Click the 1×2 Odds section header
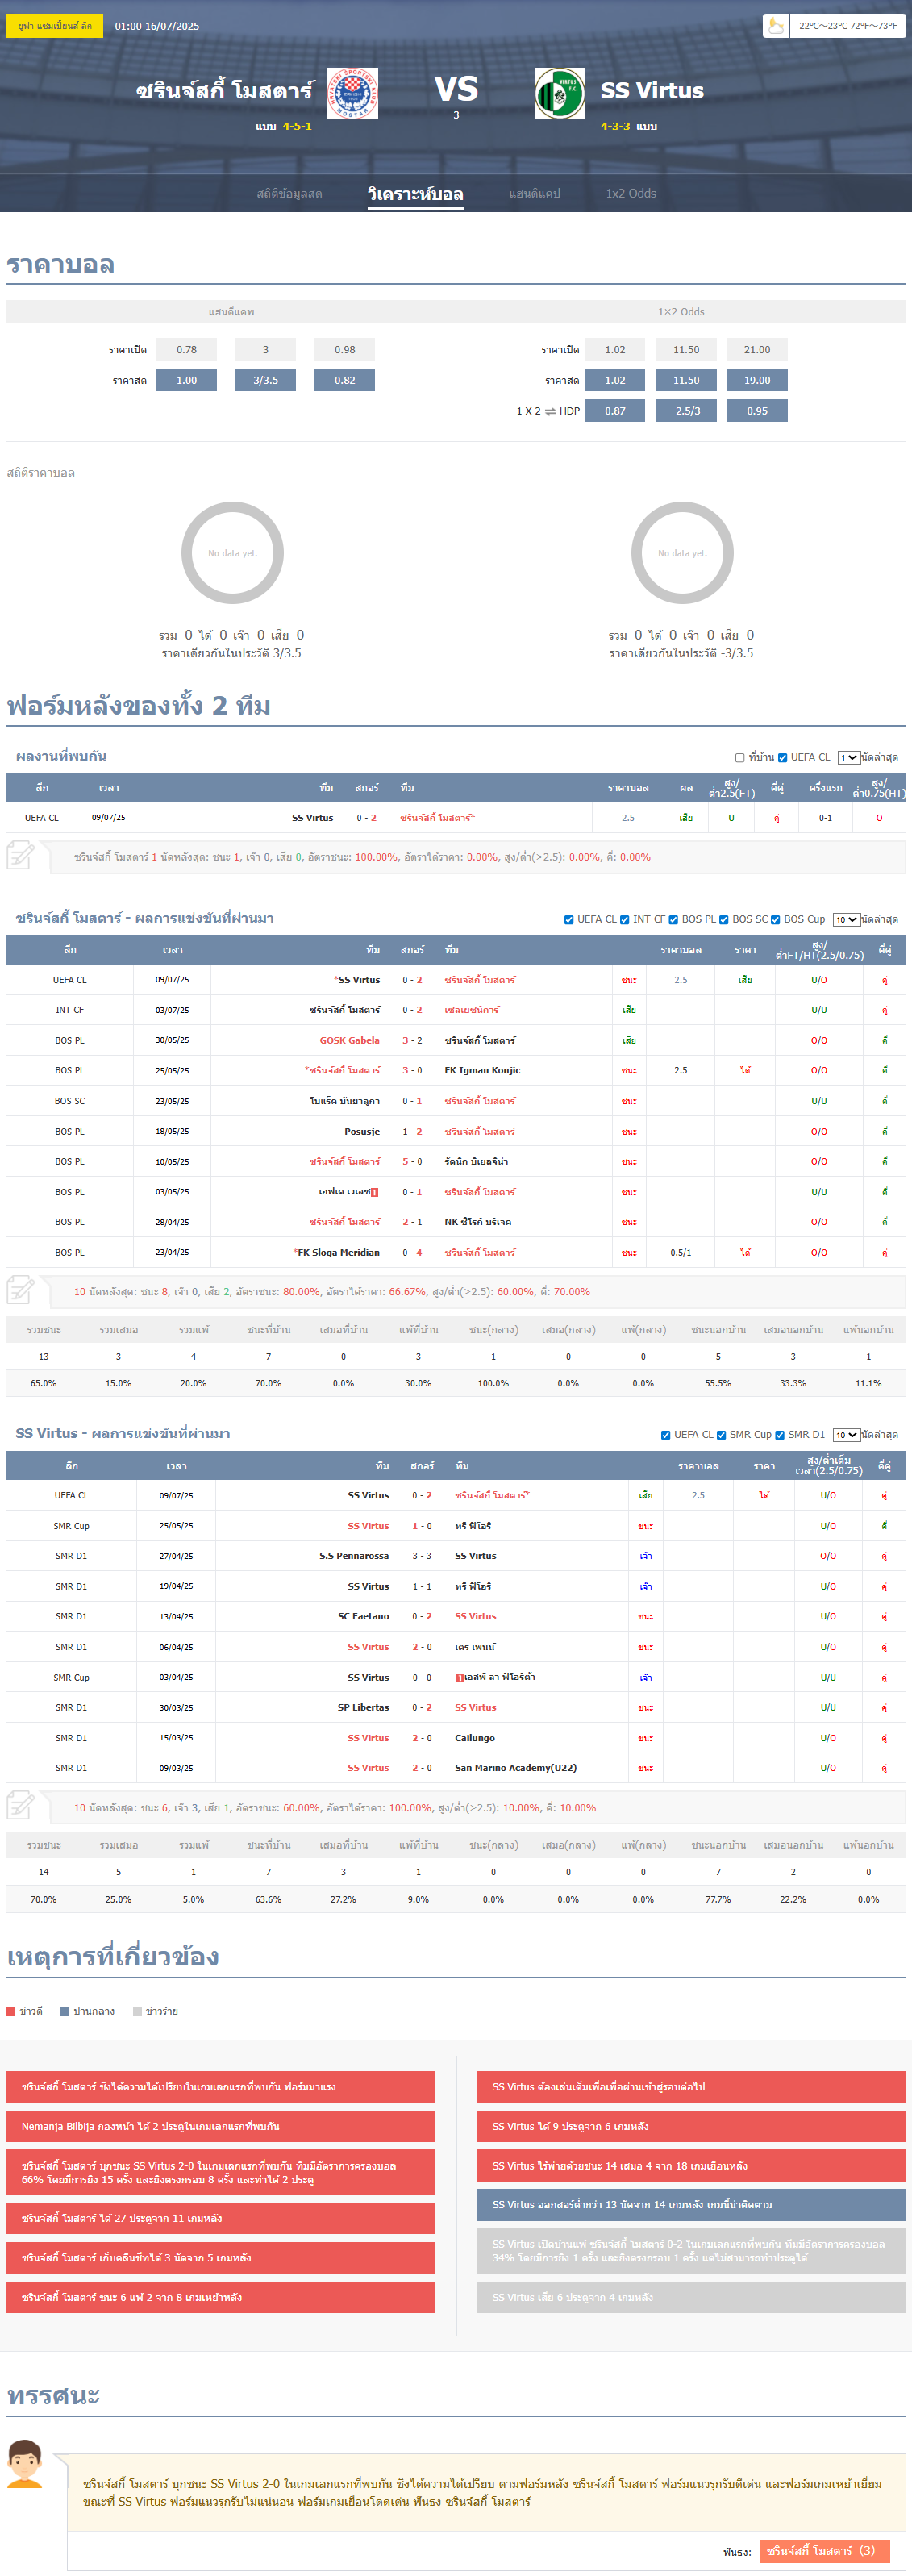 coord(681,312)
